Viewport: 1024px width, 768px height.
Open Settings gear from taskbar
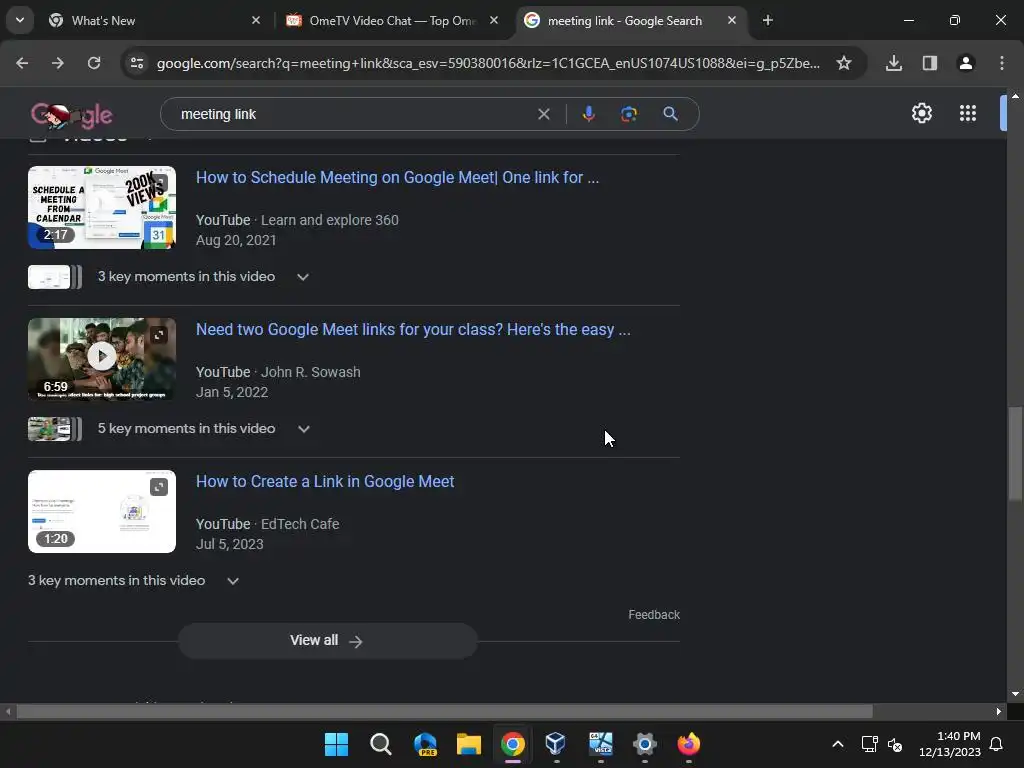click(x=645, y=744)
